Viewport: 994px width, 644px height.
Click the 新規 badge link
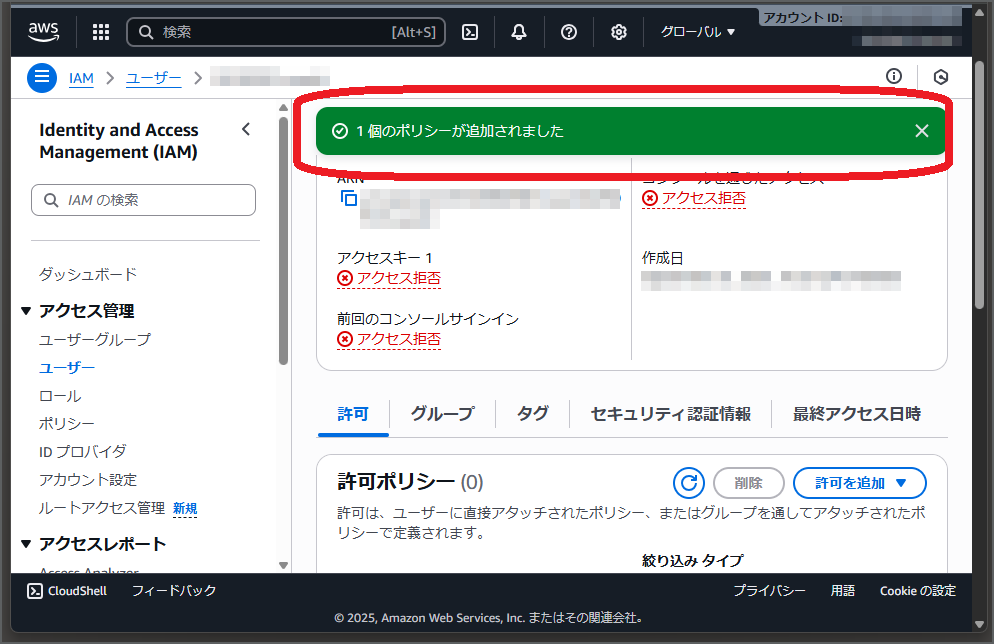tap(185, 508)
